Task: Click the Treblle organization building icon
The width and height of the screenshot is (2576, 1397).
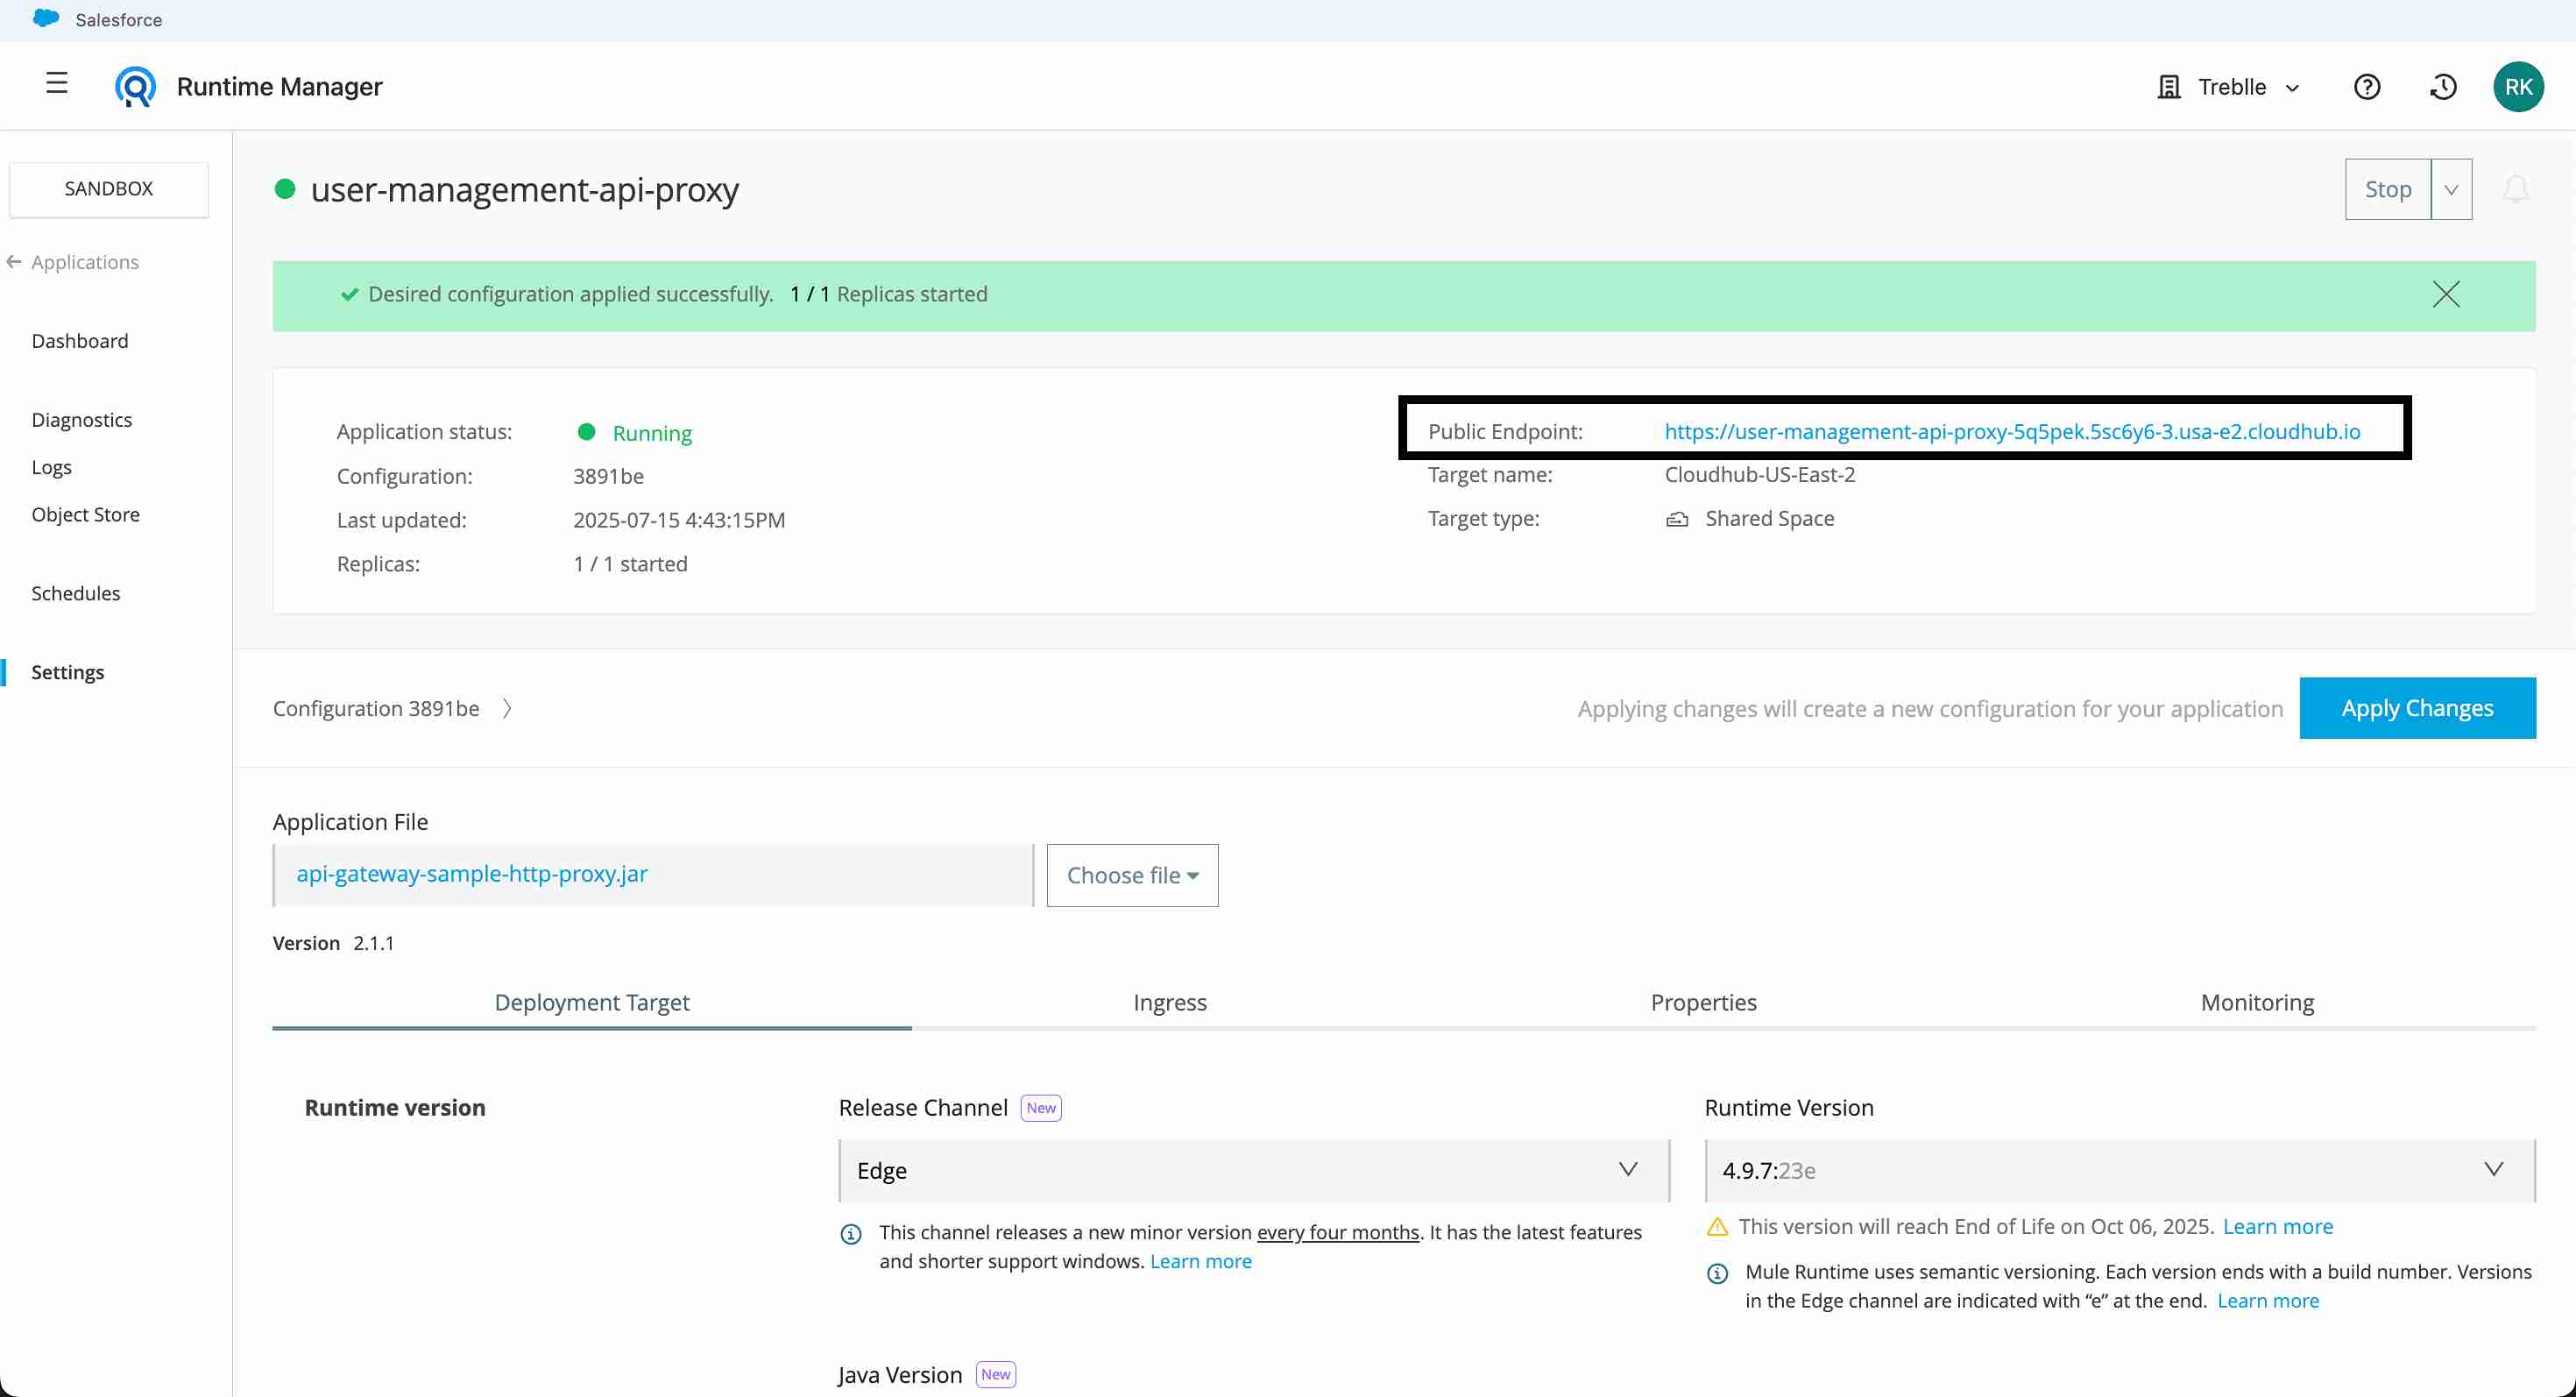Action: coord(2168,87)
